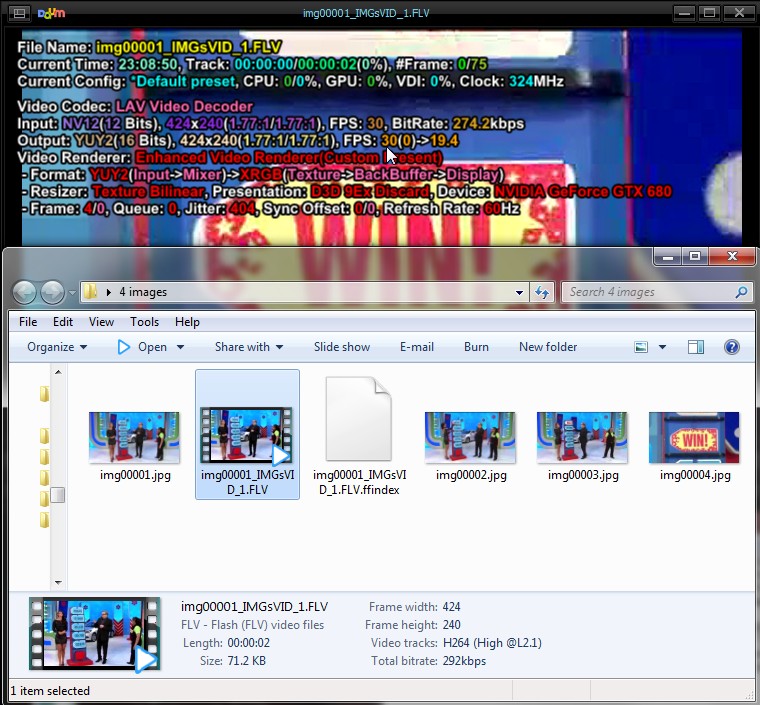Click Video tracks value H264 (High @L2.1)
Viewport: 760px width, 705px height.
click(492, 643)
